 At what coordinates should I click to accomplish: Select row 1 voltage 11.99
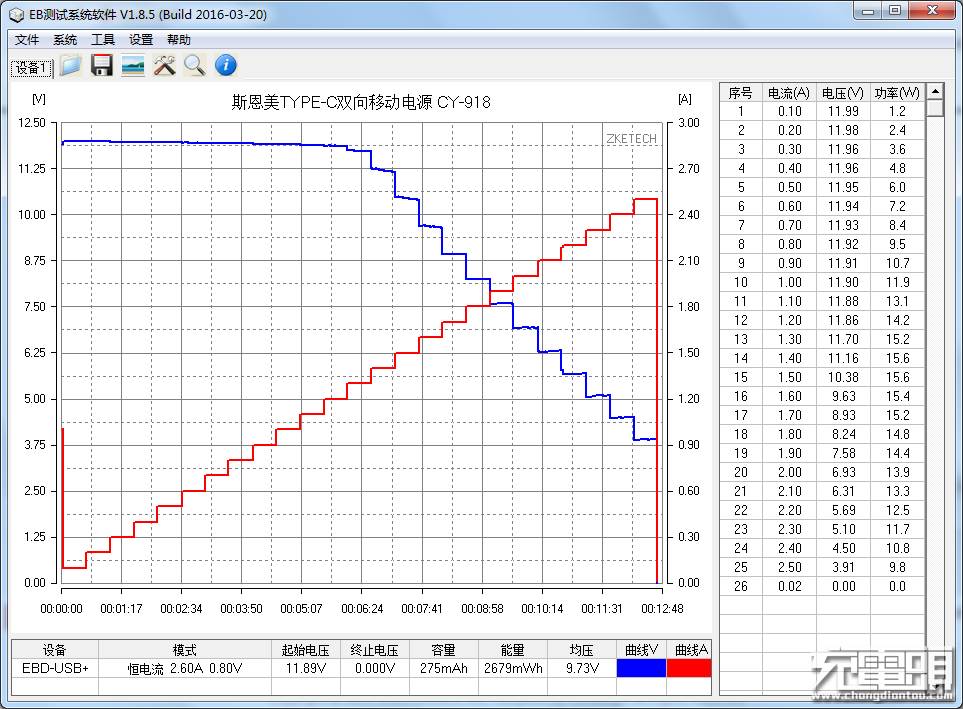pyautogui.click(x=843, y=111)
